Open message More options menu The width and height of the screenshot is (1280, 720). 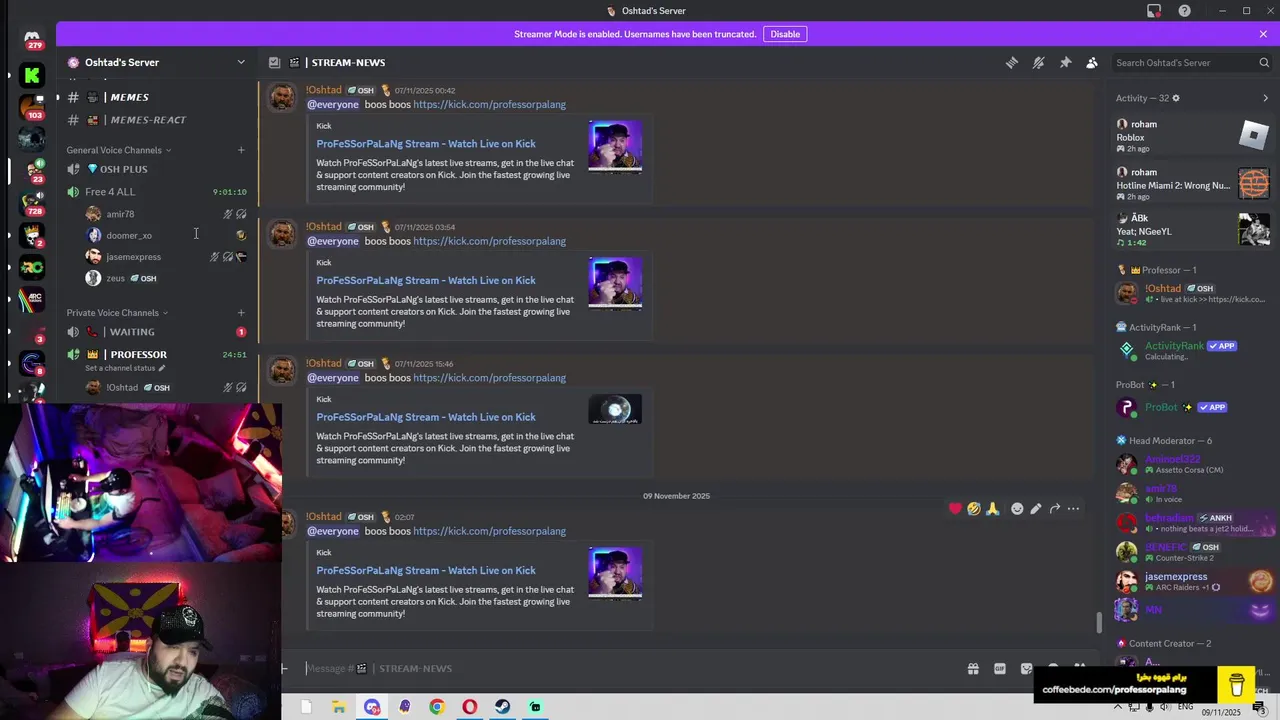point(1073,508)
